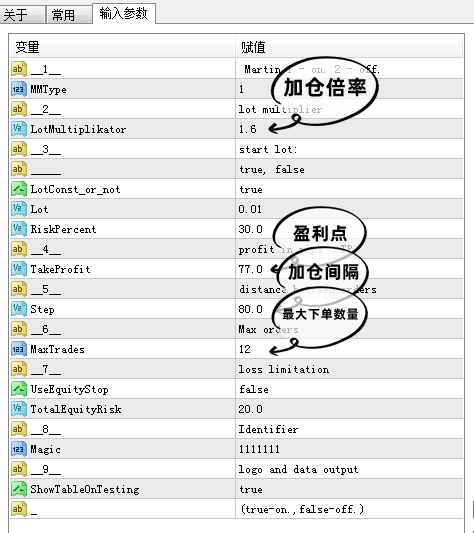Image resolution: width=474 pixels, height=533 pixels.
Task: Select the Step variable name
Action: pyautogui.click(x=42, y=310)
